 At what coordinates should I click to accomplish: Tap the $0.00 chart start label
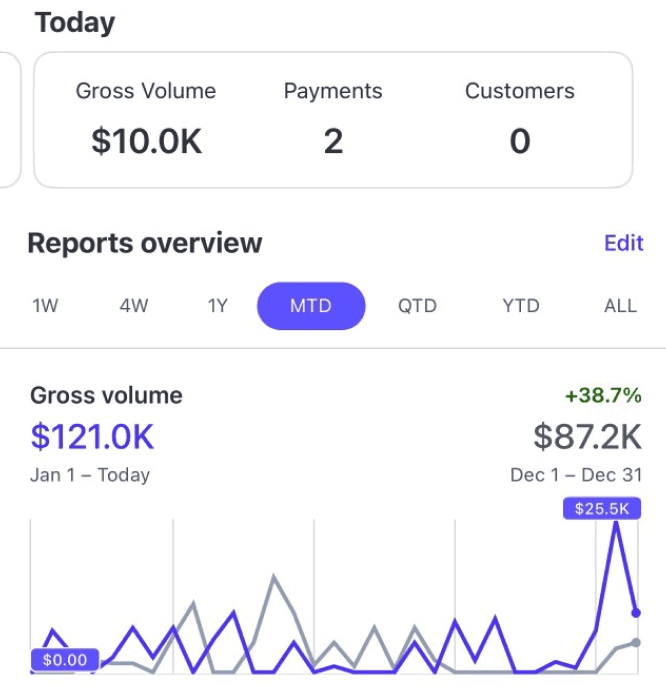(x=65, y=660)
